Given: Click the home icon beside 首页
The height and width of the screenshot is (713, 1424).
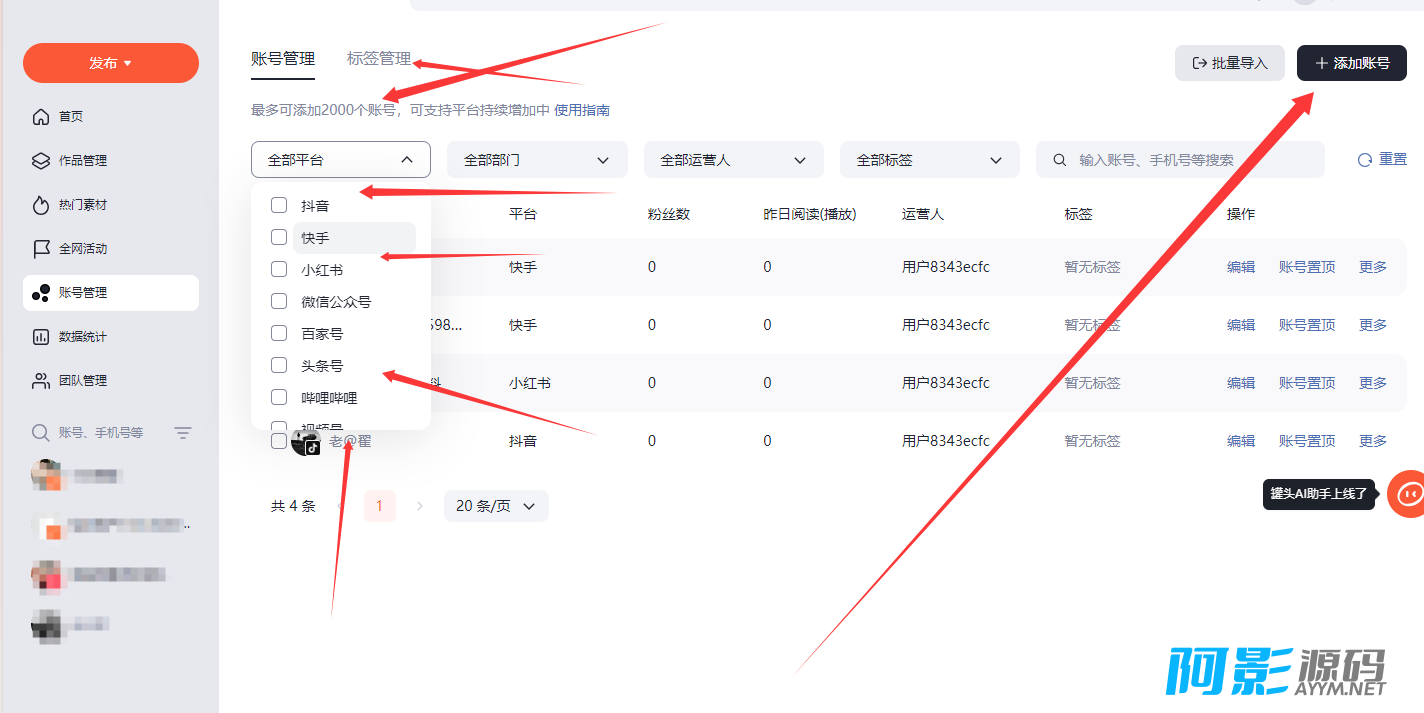Looking at the screenshot, I should pyautogui.click(x=41, y=117).
